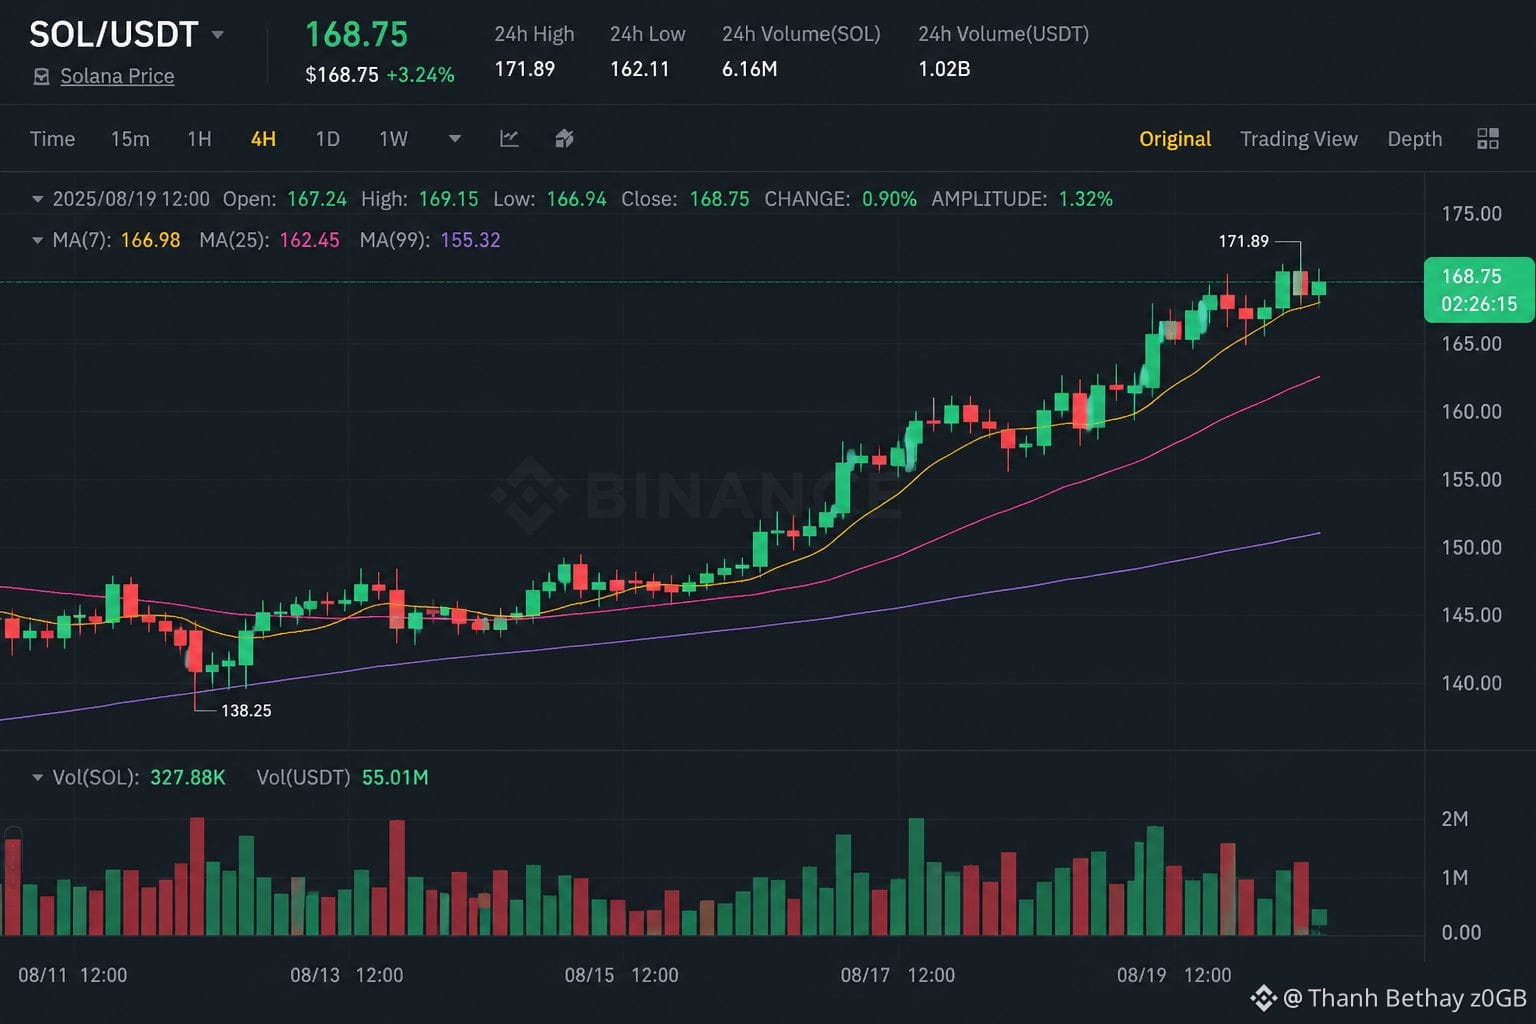
Task: Click the CHANGE value 0.90%
Action: [889, 199]
